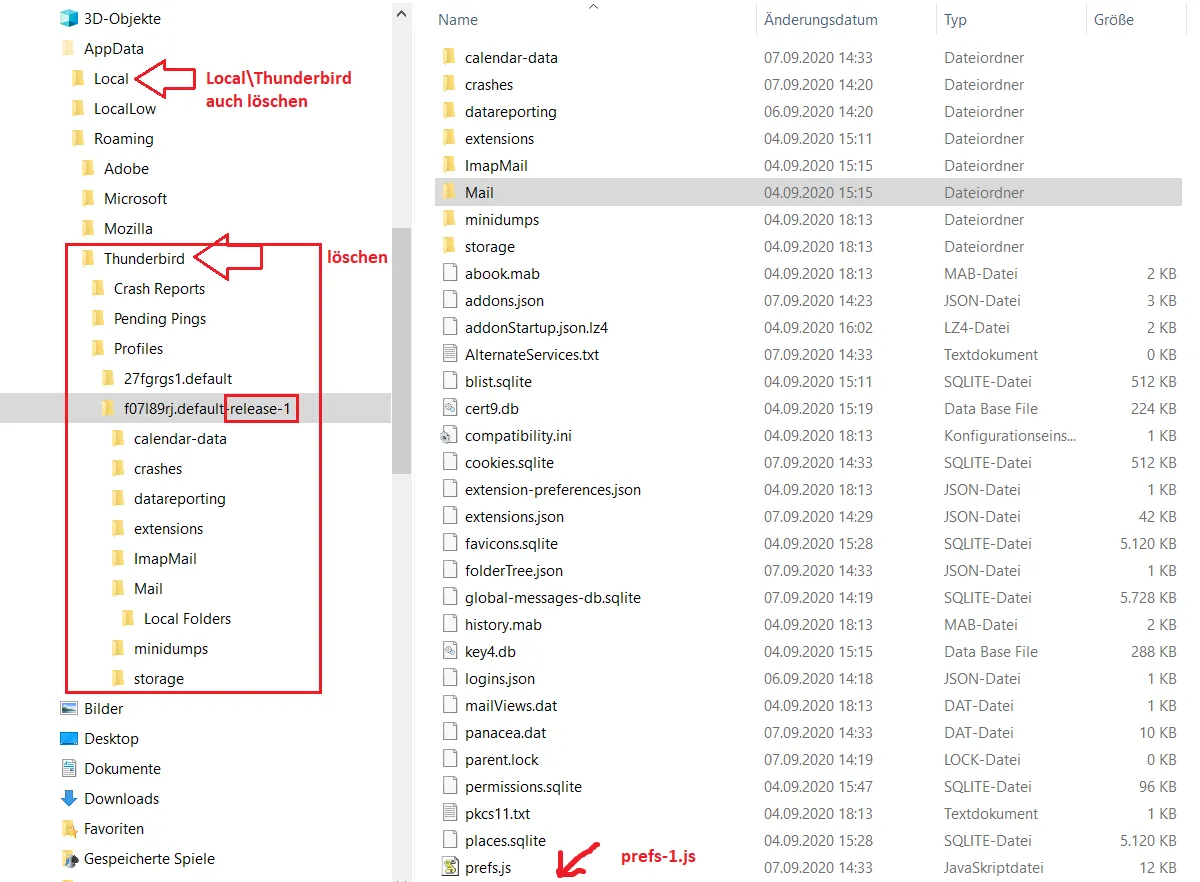Viewport: 1200px width, 882px height.
Task: Select minidumps folder in file list
Action: coord(502,219)
